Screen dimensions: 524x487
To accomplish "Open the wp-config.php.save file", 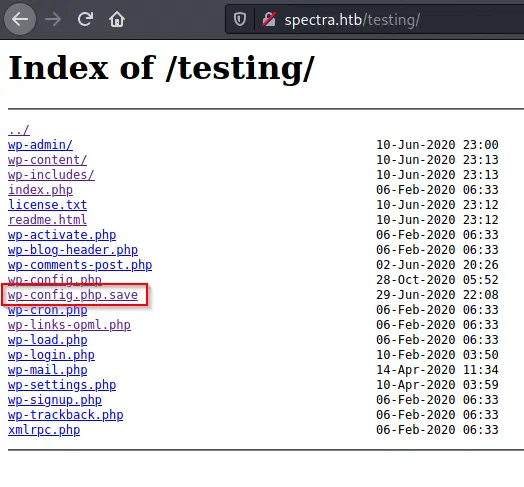I will click(x=73, y=295).
